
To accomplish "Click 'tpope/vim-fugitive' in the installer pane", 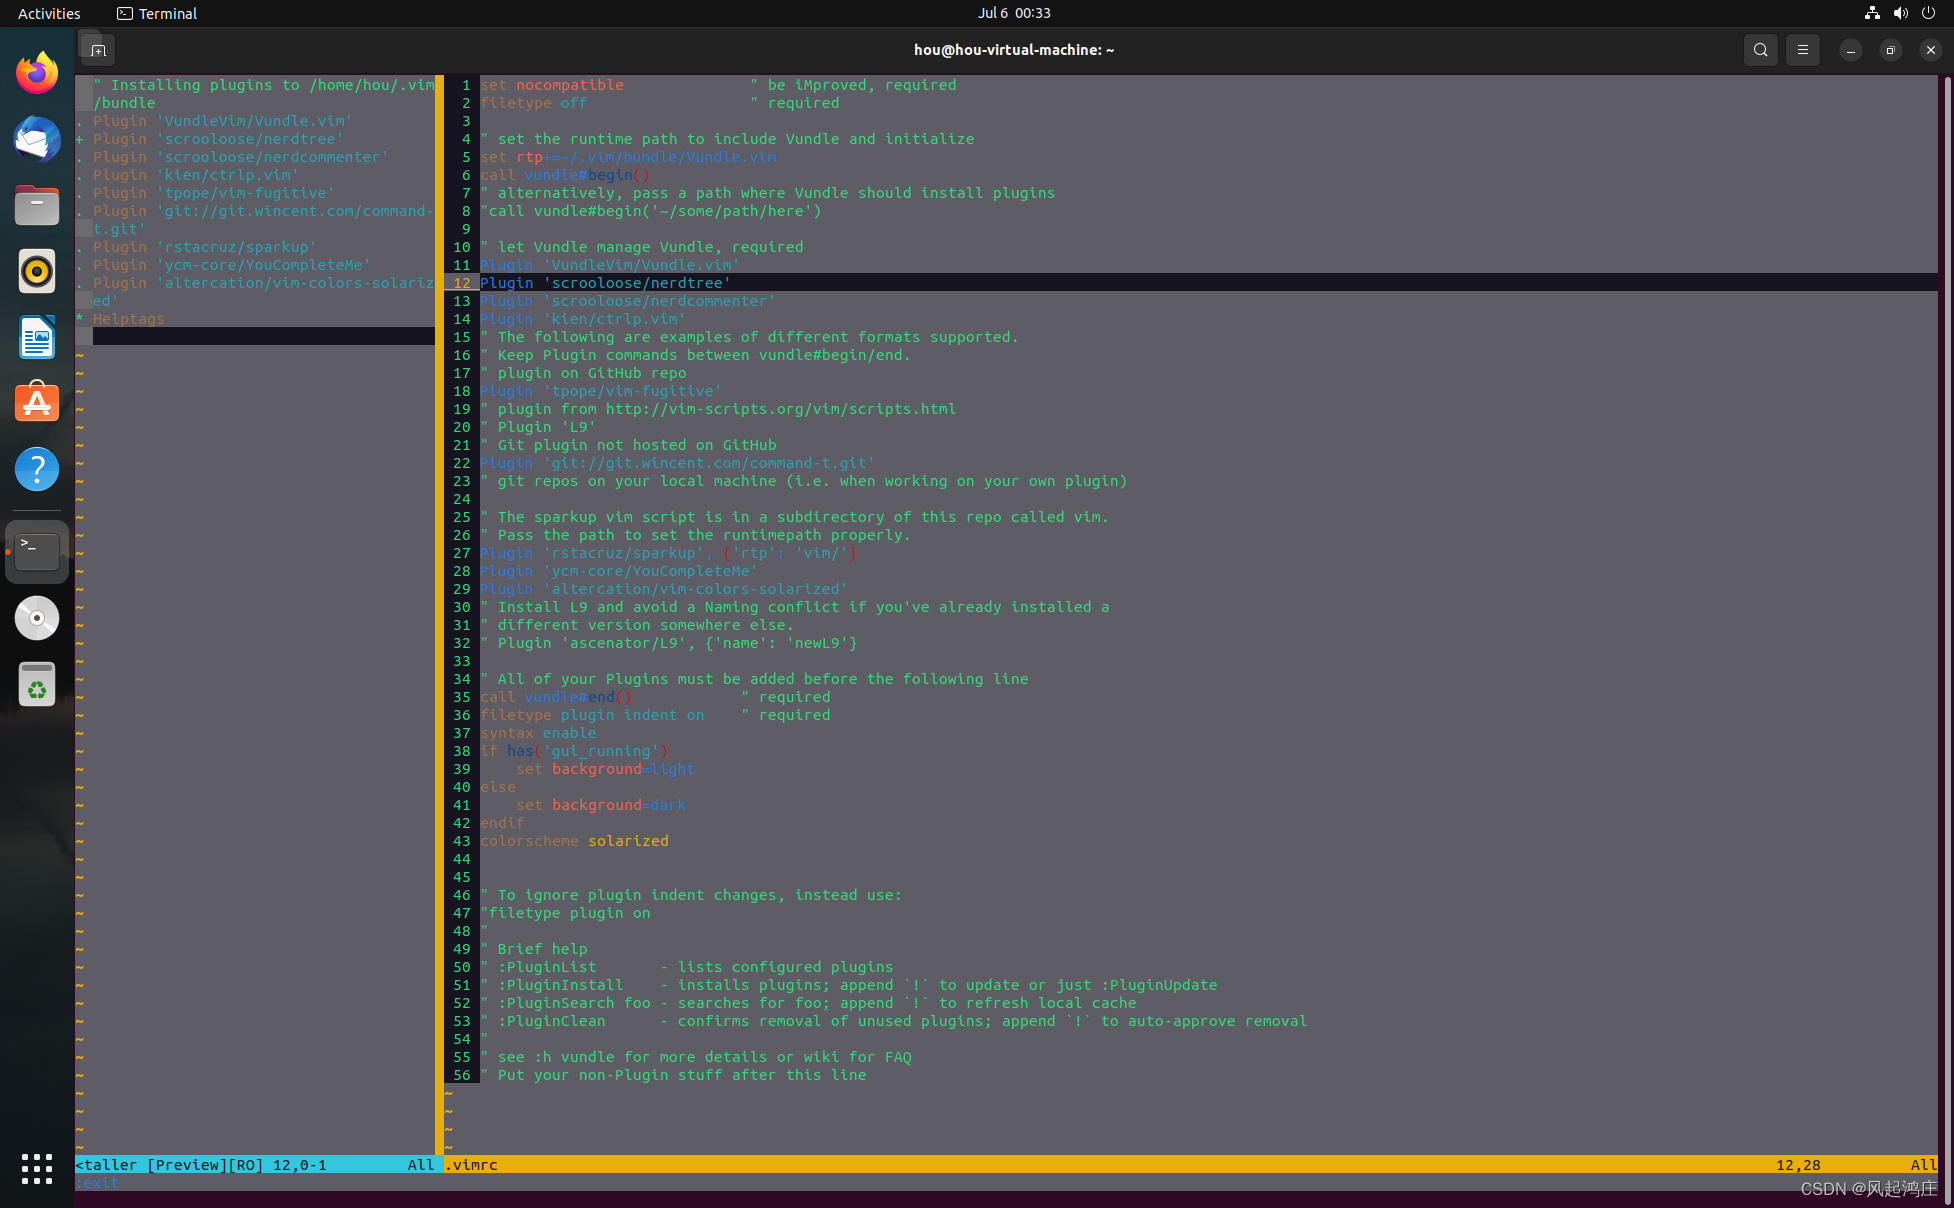I will pyautogui.click(x=246, y=193).
